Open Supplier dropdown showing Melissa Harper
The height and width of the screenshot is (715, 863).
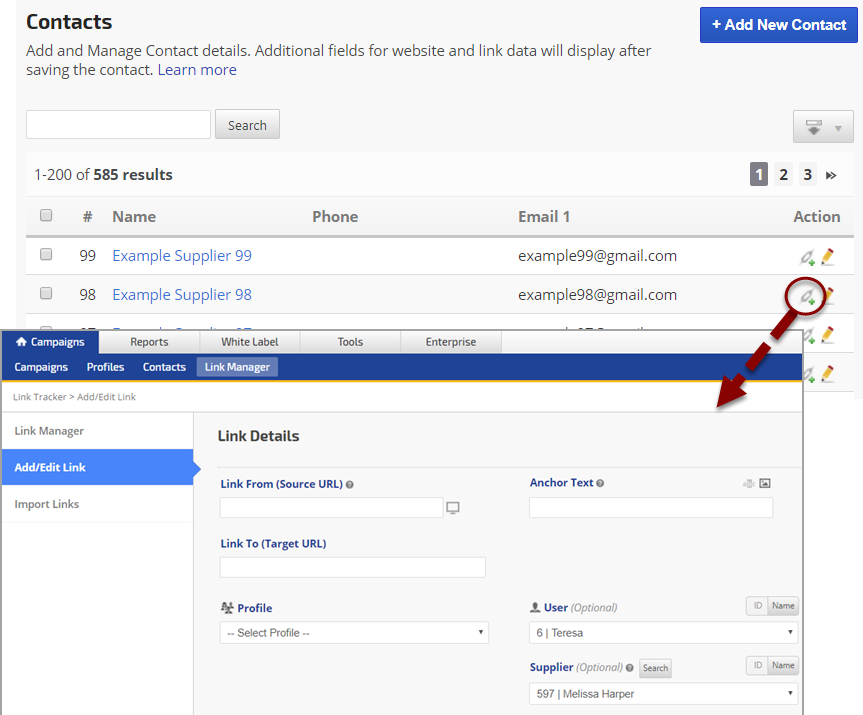click(663, 694)
